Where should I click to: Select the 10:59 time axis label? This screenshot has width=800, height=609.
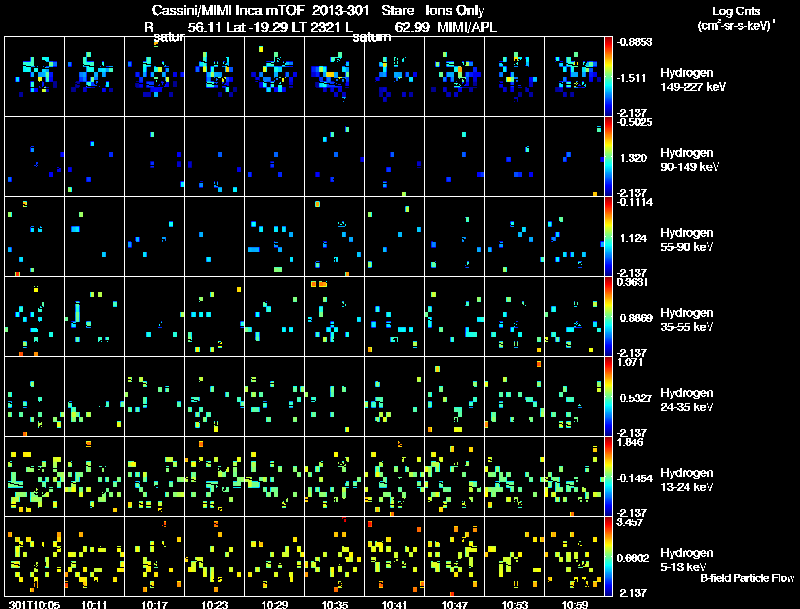pyautogui.click(x=575, y=604)
